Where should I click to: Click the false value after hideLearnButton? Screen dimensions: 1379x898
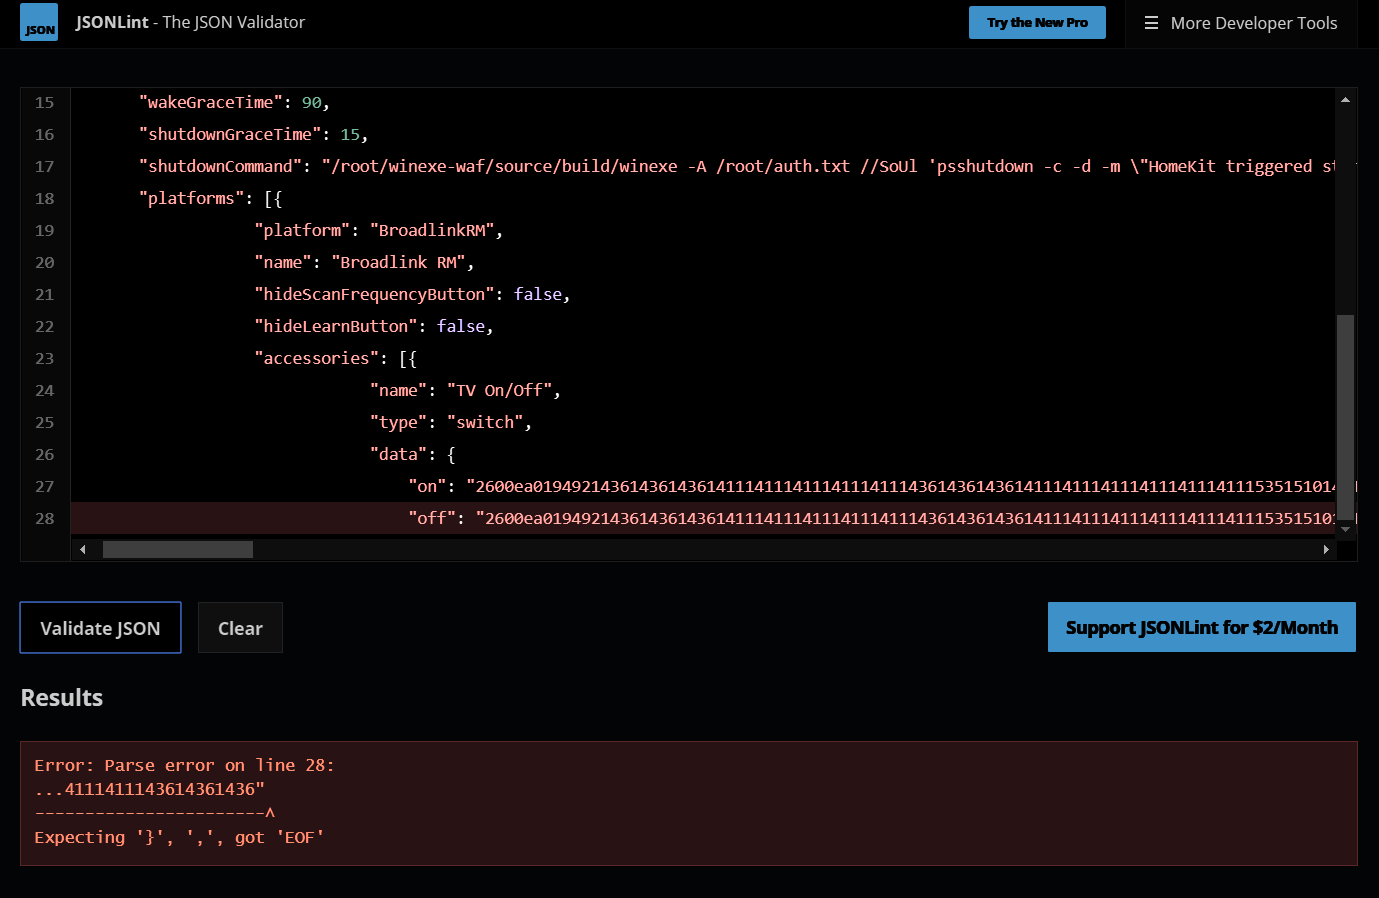[x=461, y=326]
